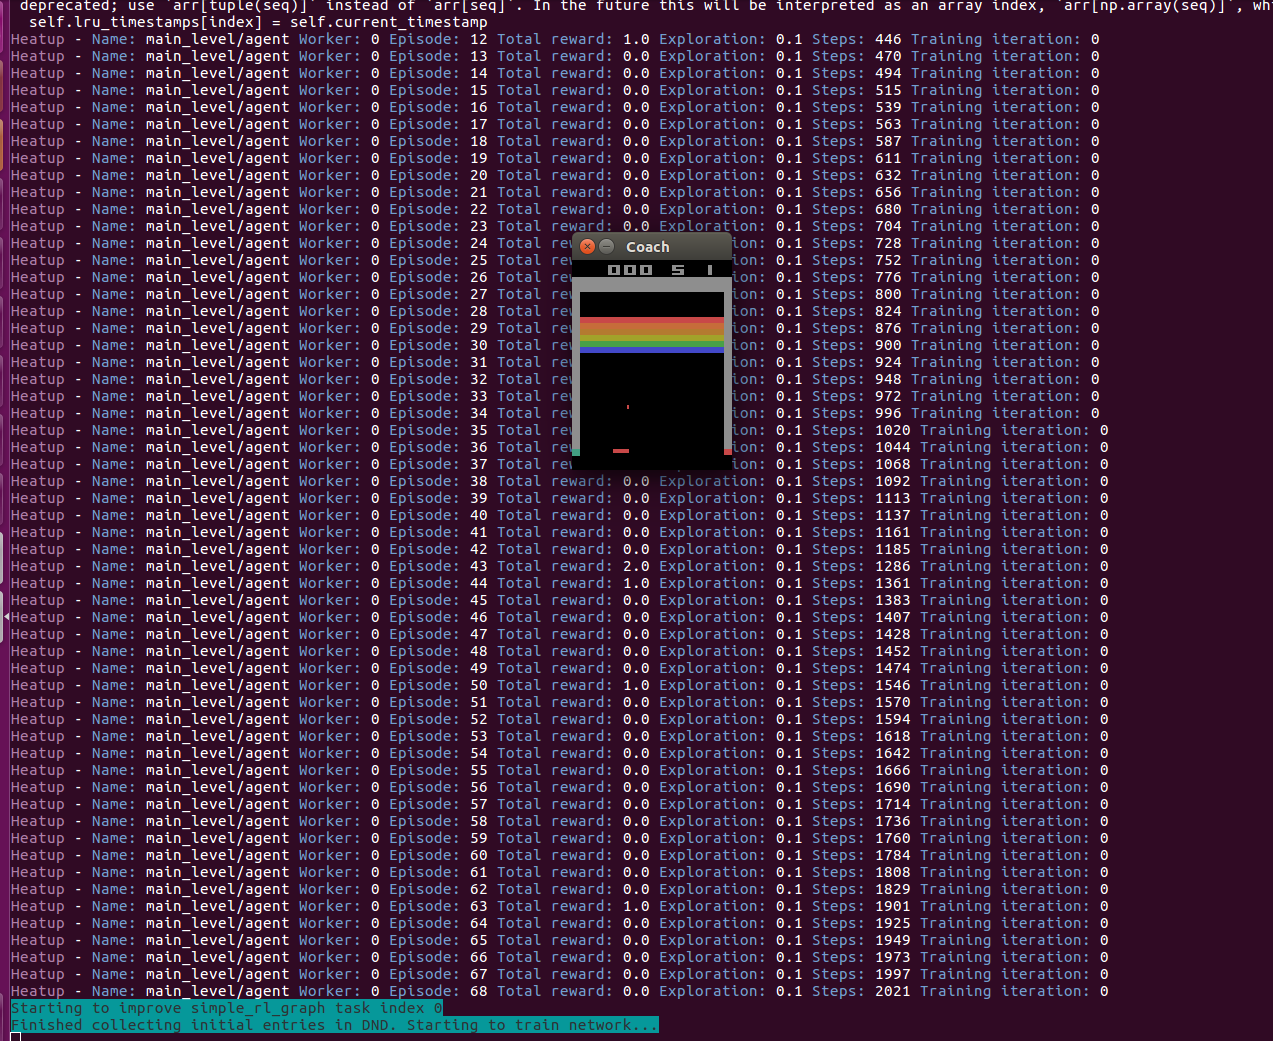1273x1041 pixels.
Task: Click 'Episode: 63' log row
Action: [x=438, y=906]
